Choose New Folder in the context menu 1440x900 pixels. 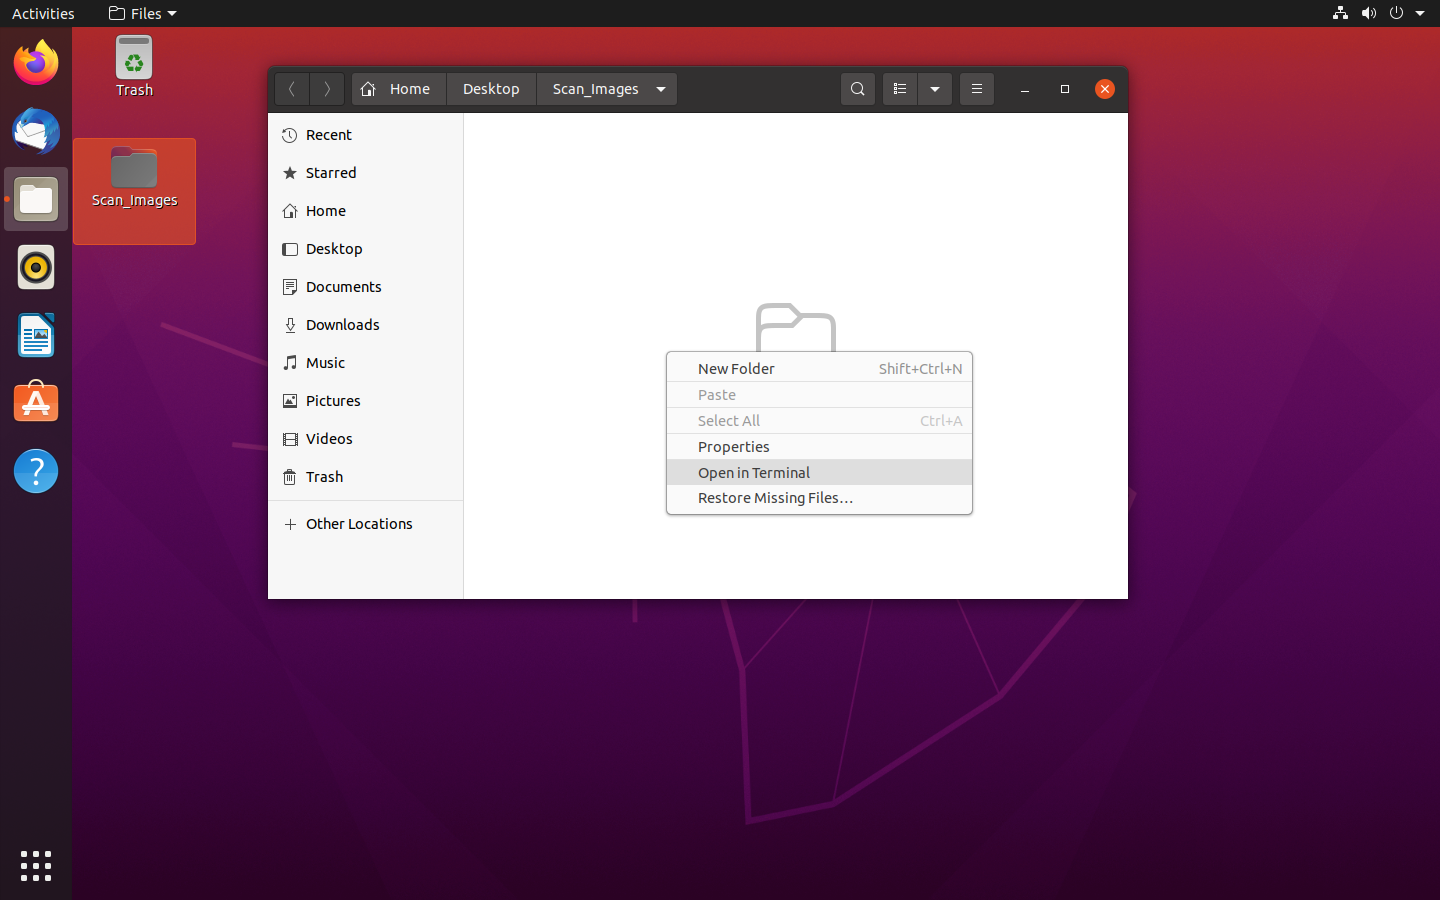pos(736,368)
